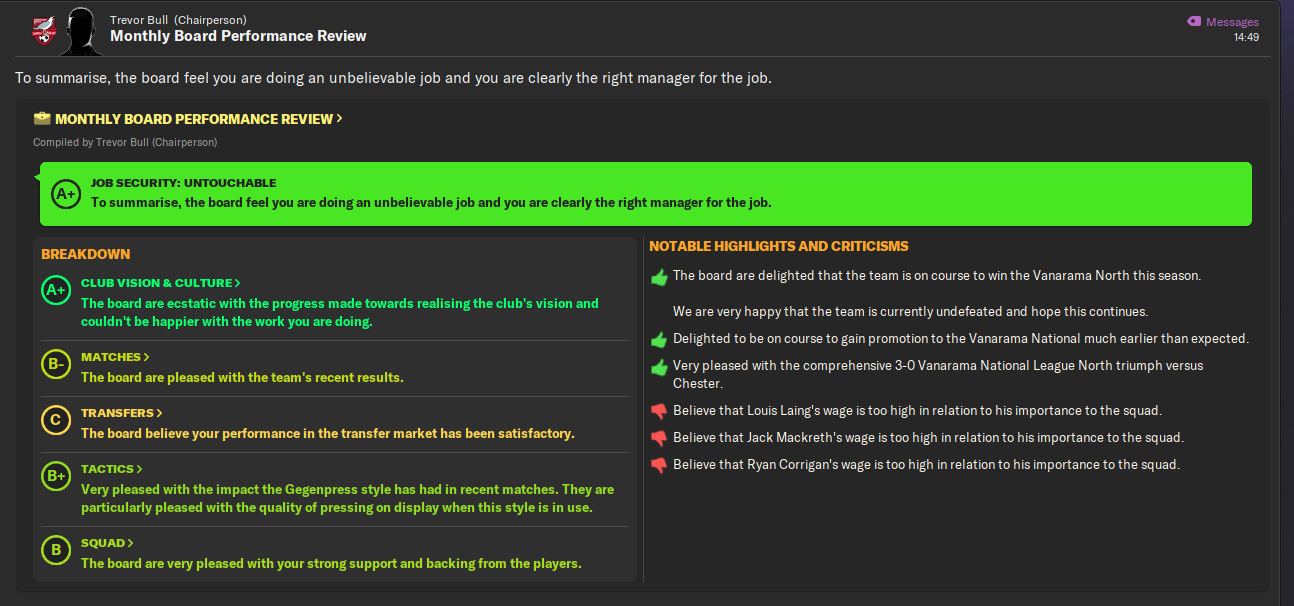
Task: Click the B Squad grade badge
Action: [x=56, y=551]
